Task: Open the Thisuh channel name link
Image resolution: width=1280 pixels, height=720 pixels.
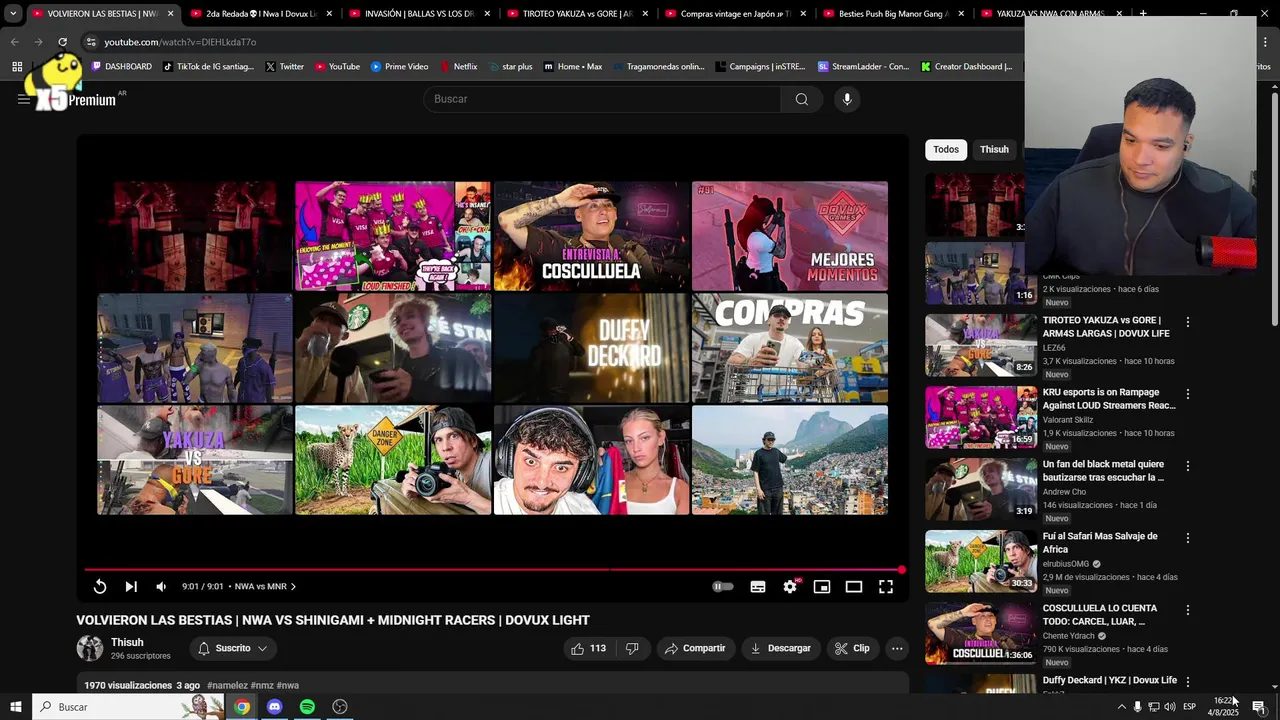Action: 127,642
